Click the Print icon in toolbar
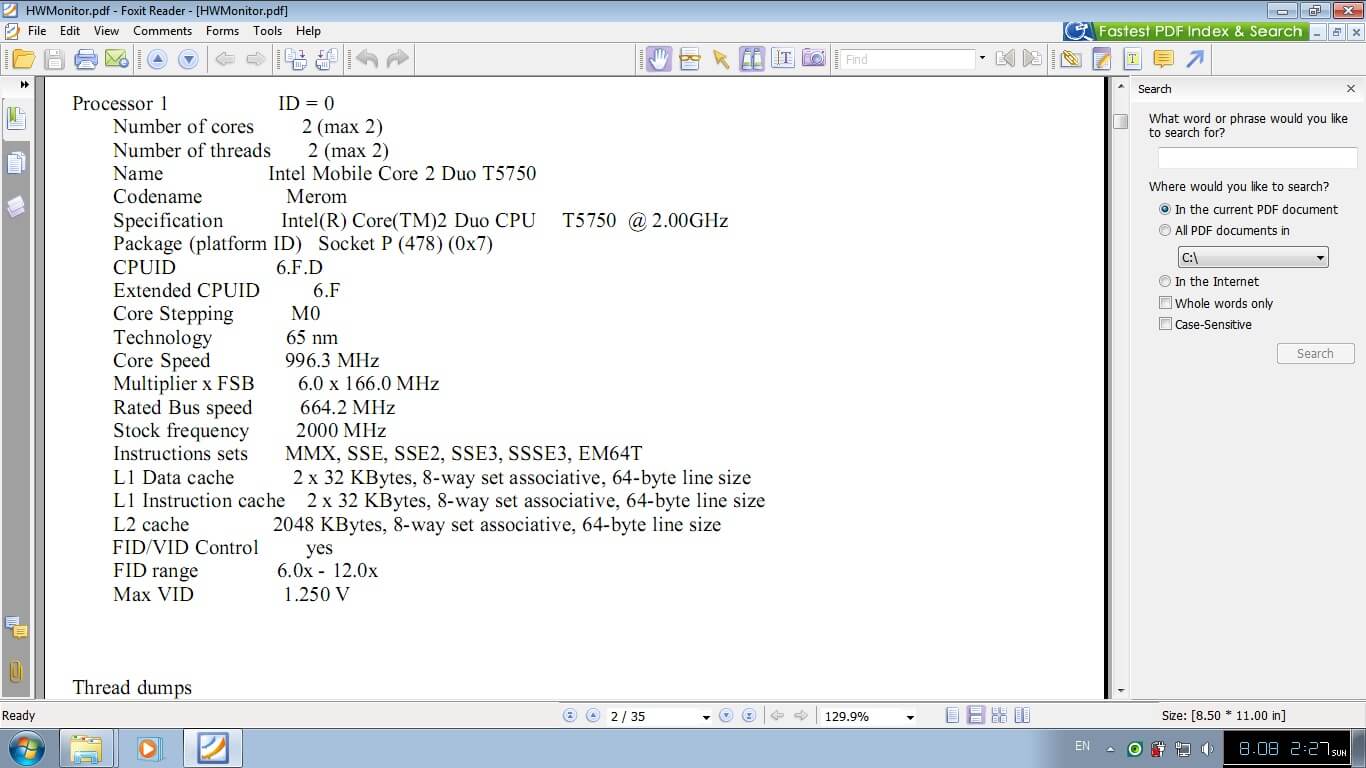The width and height of the screenshot is (1366, 768). [85, 59]
